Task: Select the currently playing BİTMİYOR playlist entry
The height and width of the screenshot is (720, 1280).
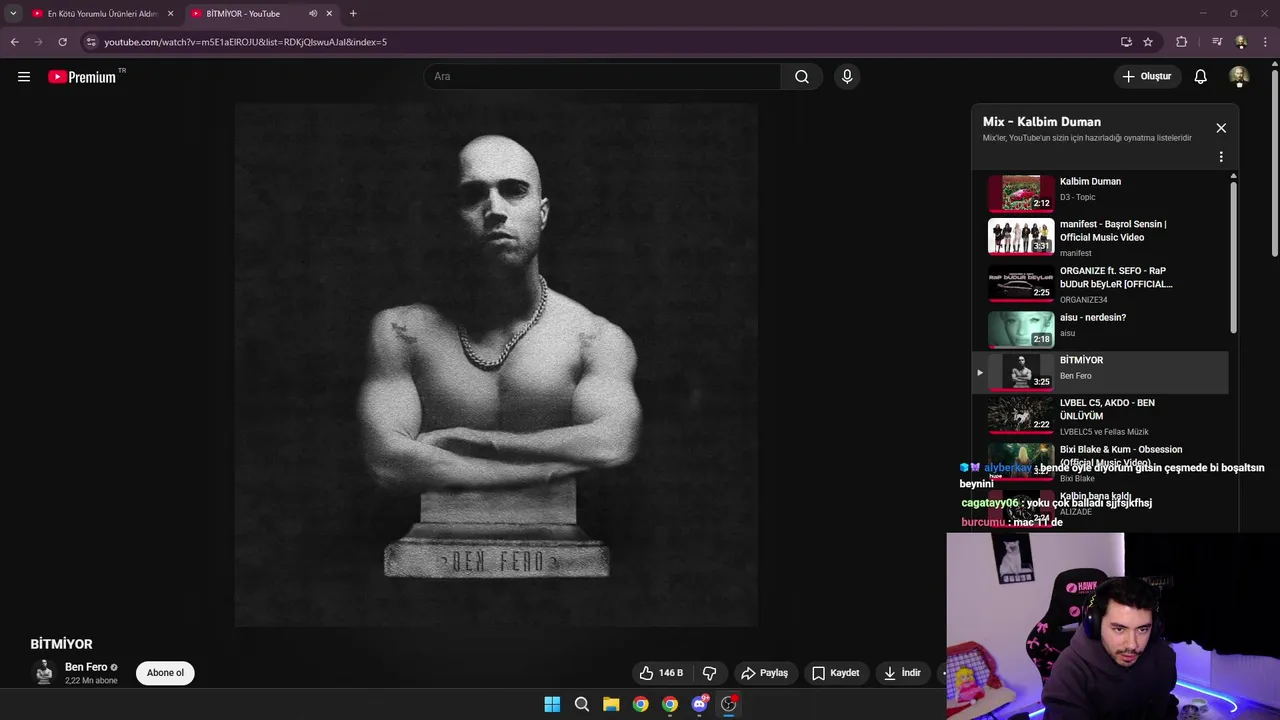Action: point(1100,372)
